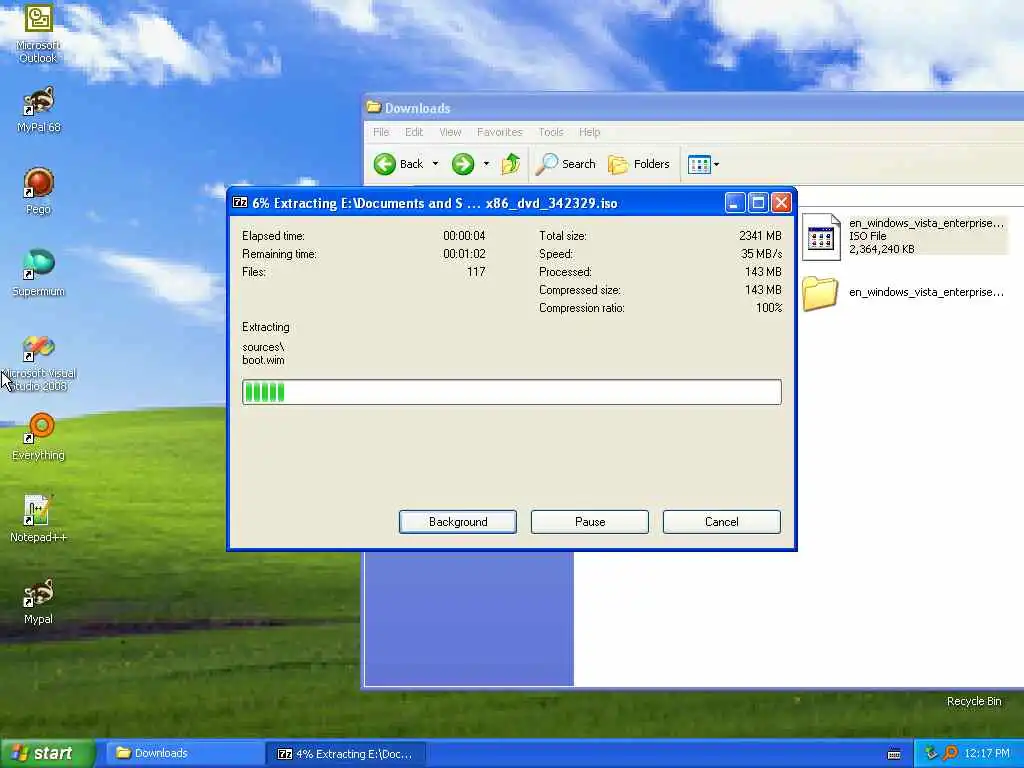Click the Total size value 2341 MB

[x=760, y=236]
